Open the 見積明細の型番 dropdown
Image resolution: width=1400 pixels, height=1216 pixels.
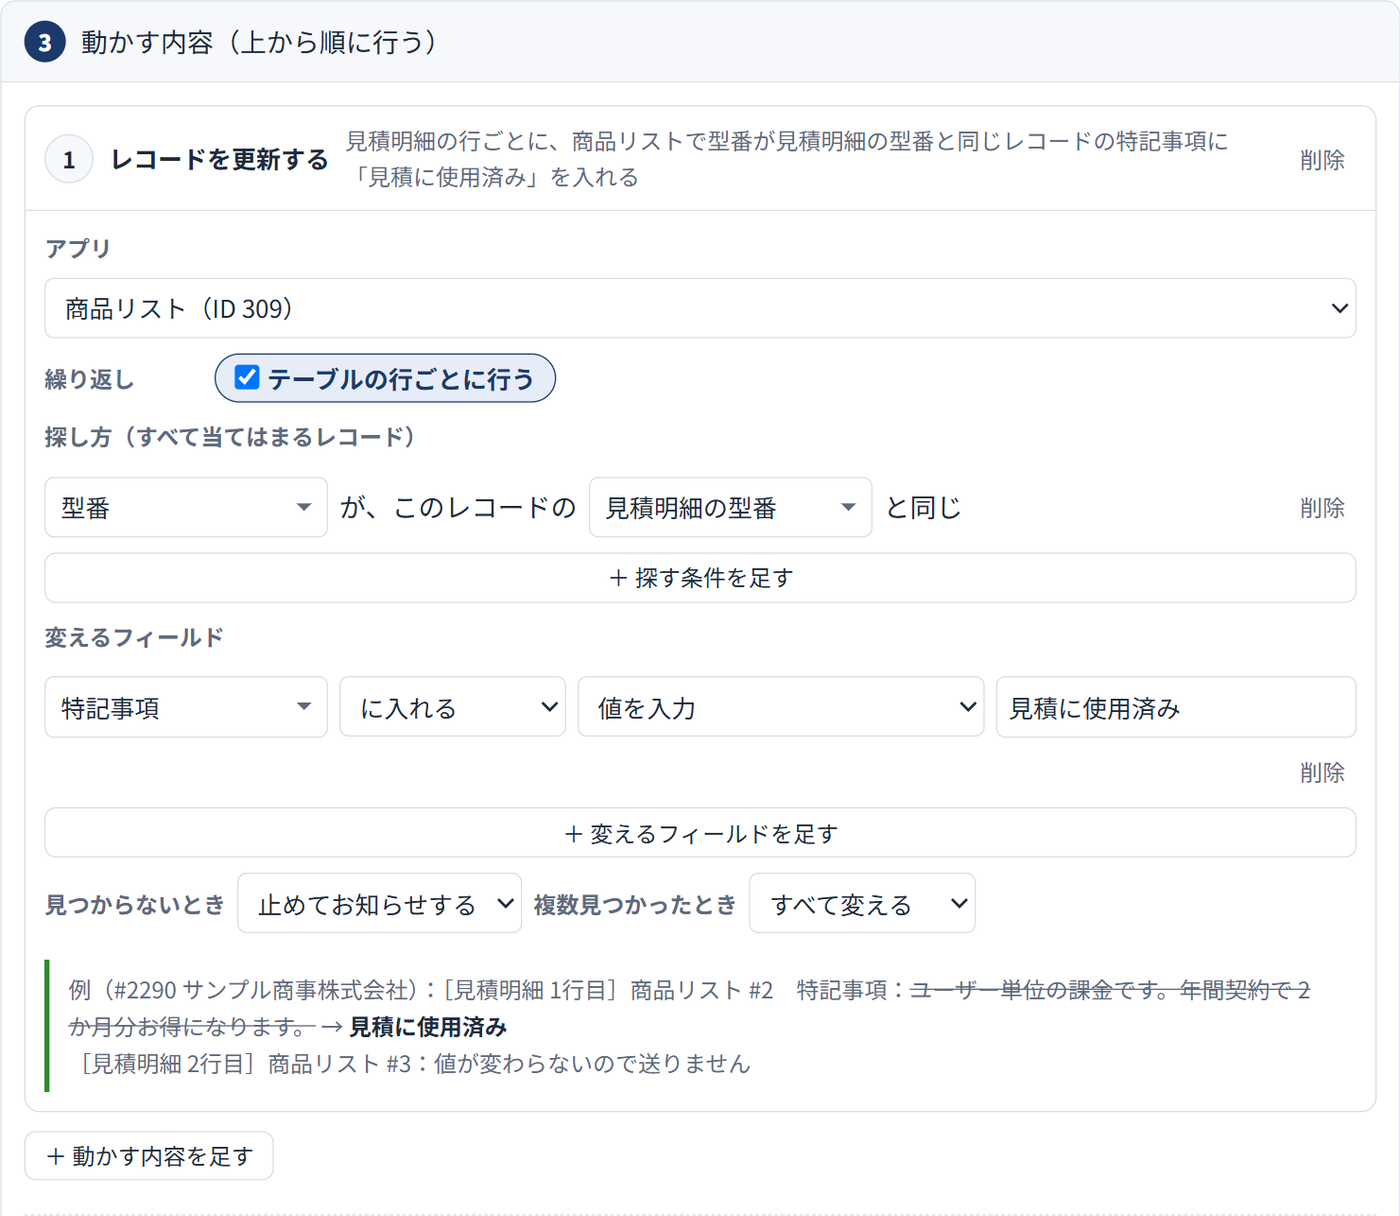(x=730, y=507)
